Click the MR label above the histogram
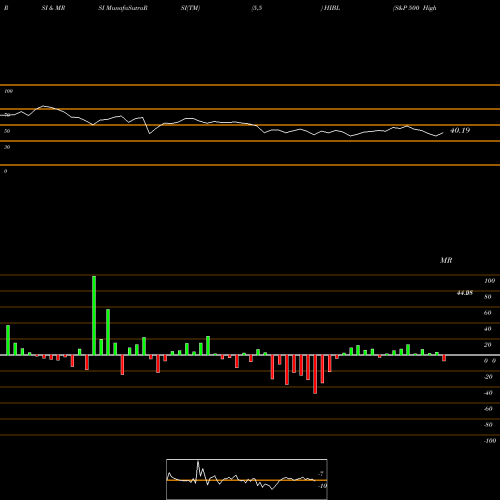 tap(446, 260)
